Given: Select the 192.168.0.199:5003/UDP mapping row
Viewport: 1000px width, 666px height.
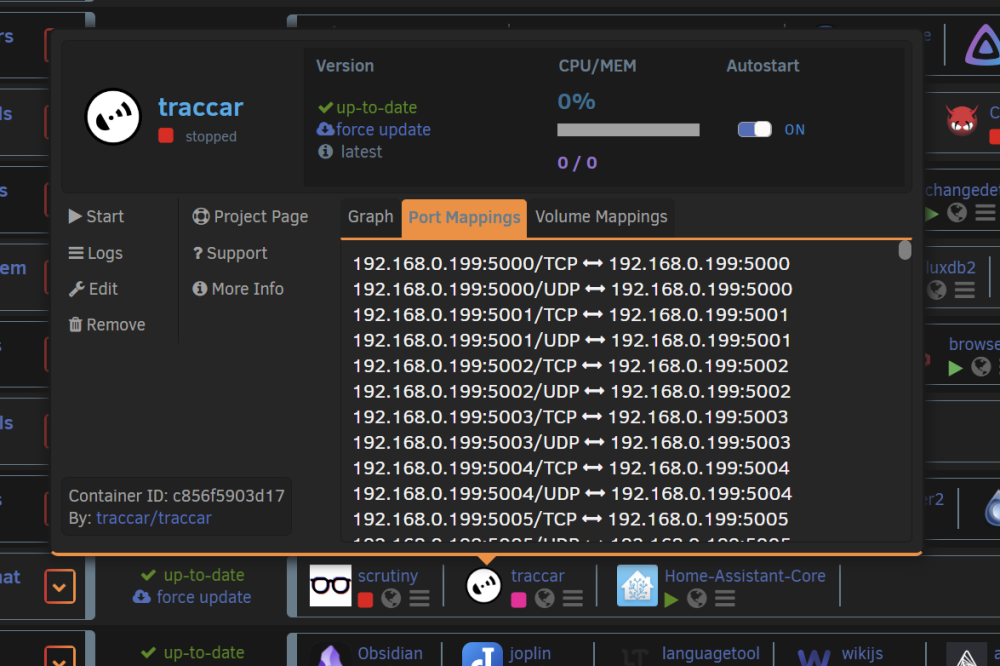Looking at the screenshot, I should (571, 442).
